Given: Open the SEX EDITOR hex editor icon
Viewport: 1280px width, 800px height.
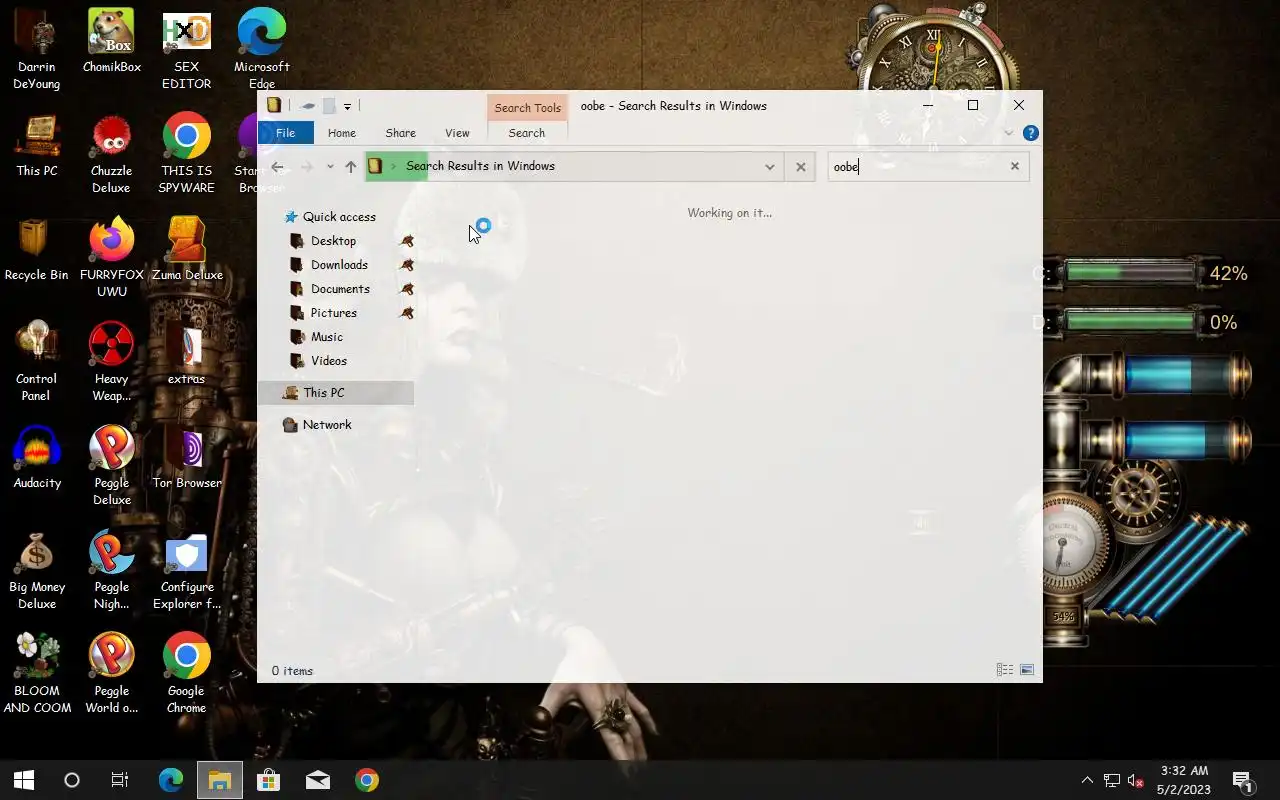Looking at the screenshot, I should click(187, 50).
